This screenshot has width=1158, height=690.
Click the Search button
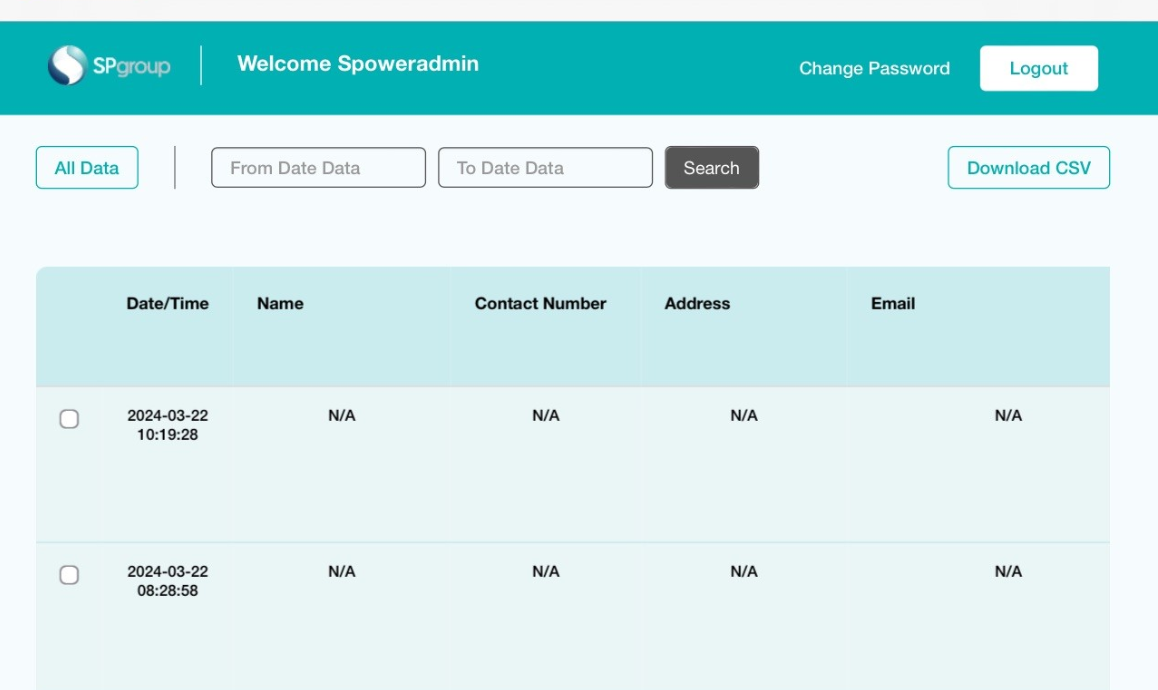(x=711, y=168)
